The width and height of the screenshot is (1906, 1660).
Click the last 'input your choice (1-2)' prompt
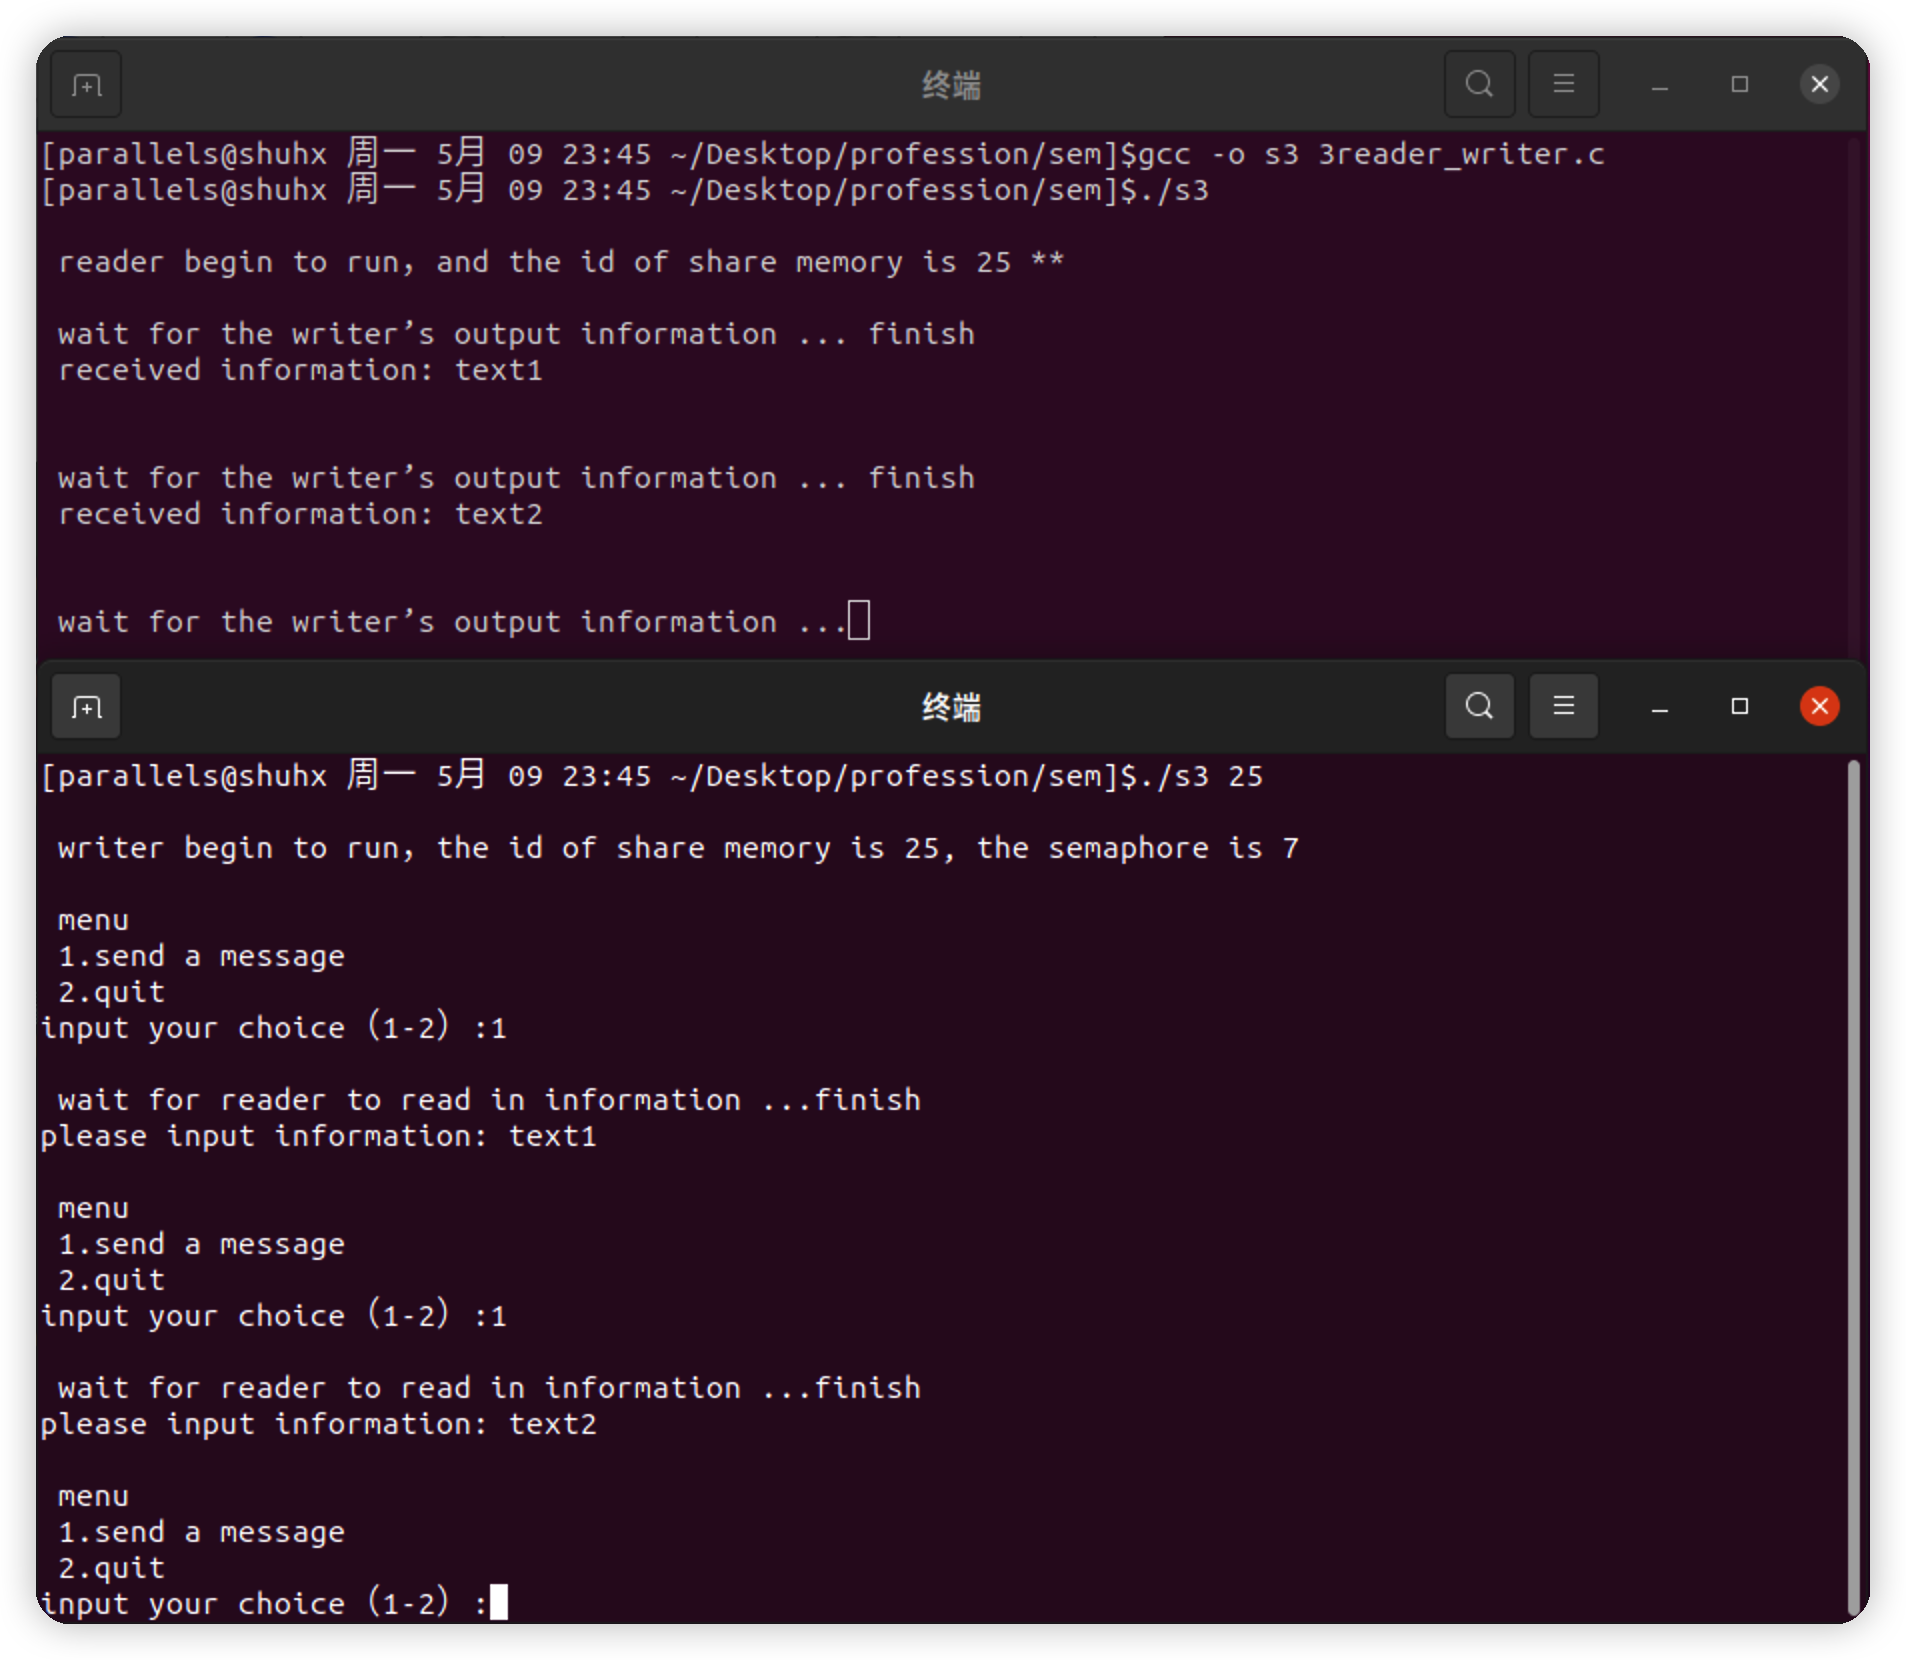click(x=264, y=1603)
